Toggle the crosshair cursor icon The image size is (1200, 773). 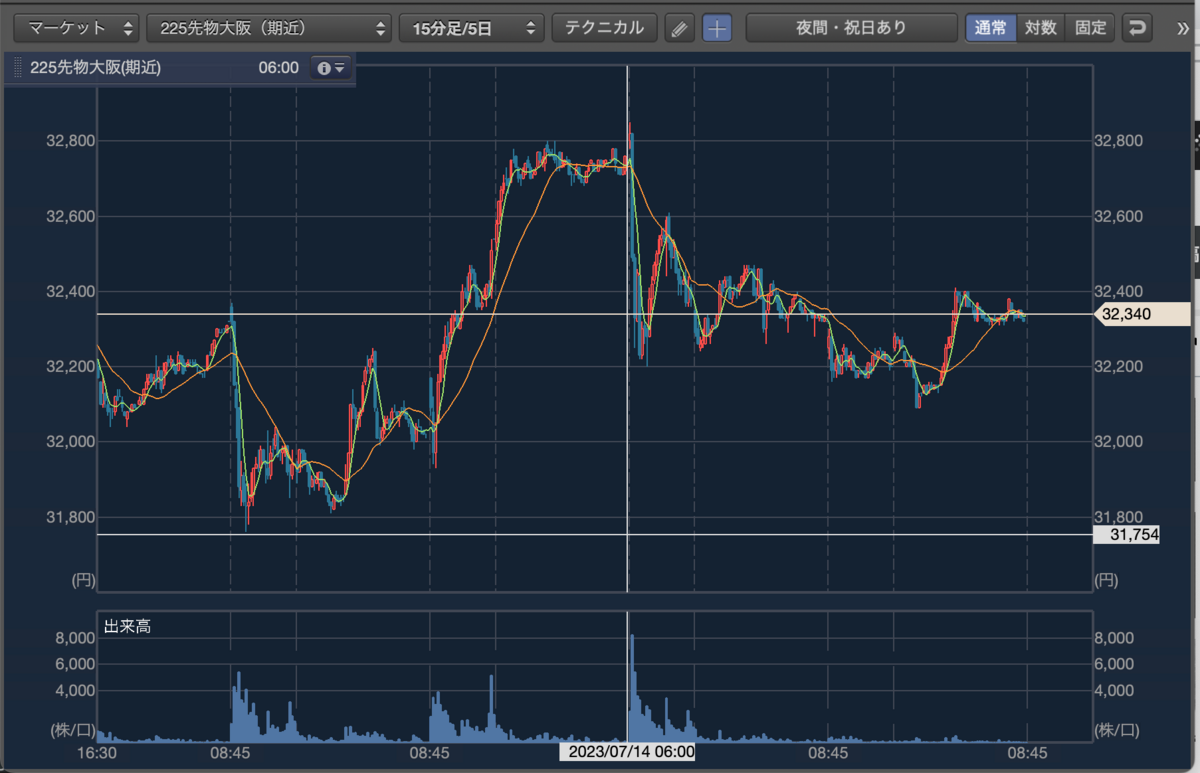click(716, 28)
